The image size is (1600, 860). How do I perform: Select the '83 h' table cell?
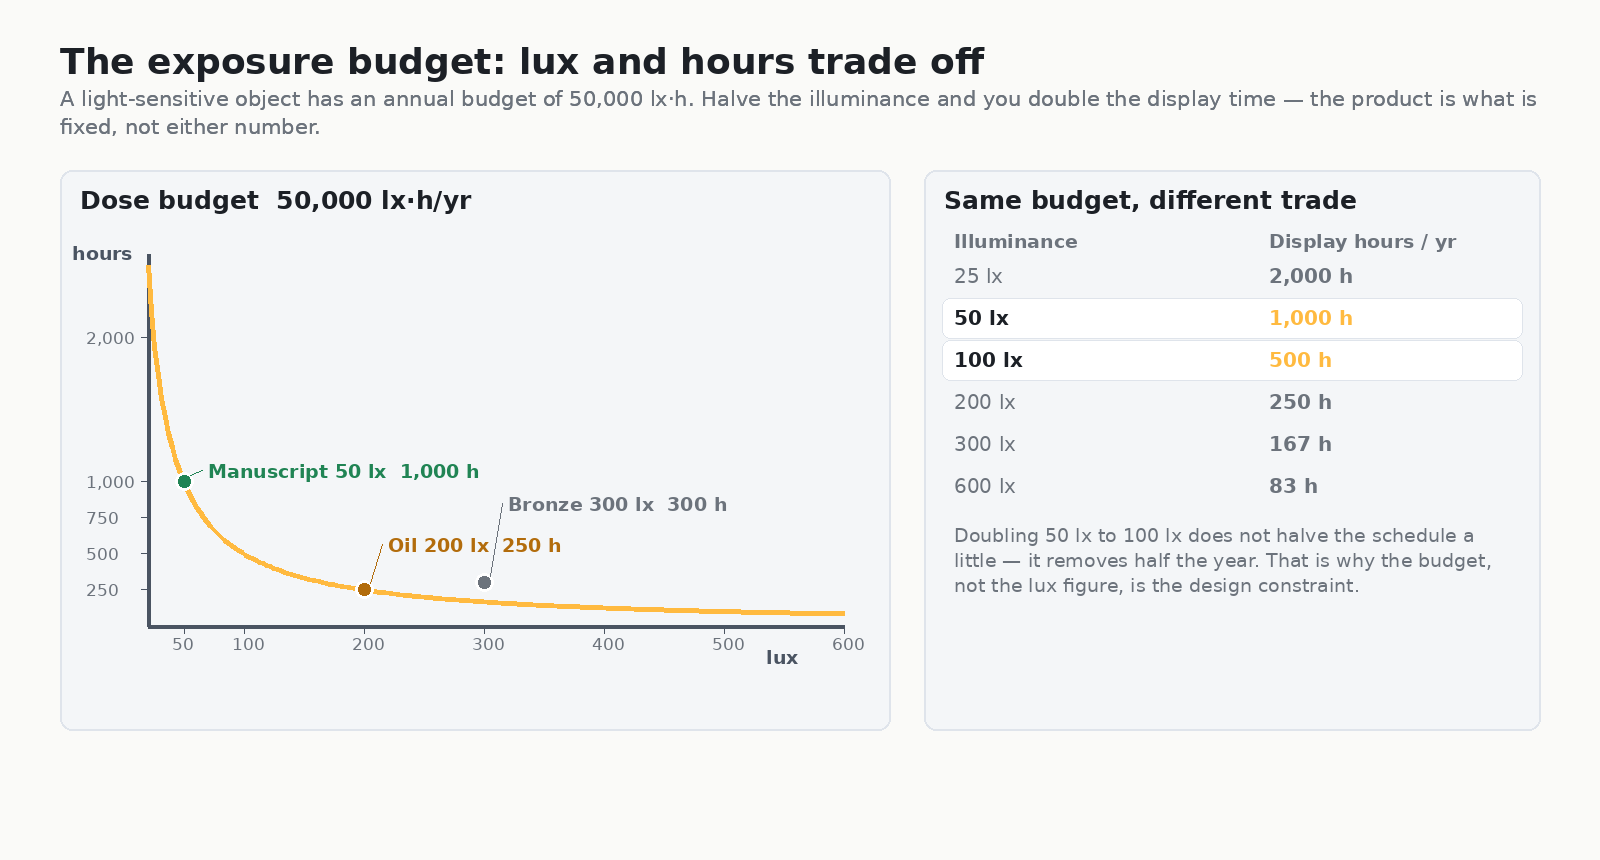(1293, 487)
